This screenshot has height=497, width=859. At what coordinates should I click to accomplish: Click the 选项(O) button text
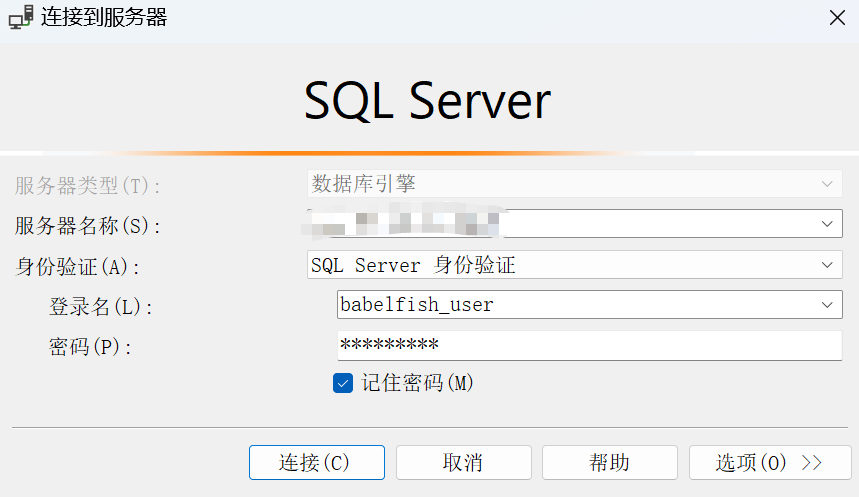point(751,463)
